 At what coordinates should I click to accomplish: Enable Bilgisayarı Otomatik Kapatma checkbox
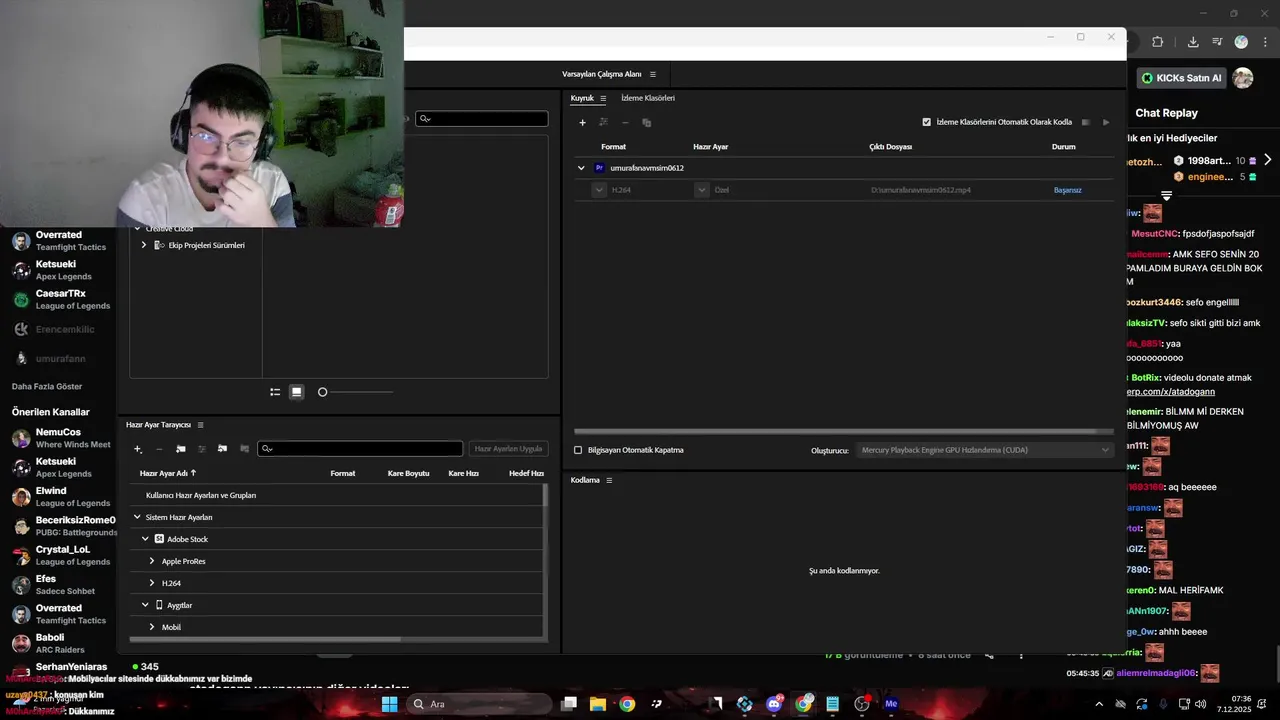point(578,450)
